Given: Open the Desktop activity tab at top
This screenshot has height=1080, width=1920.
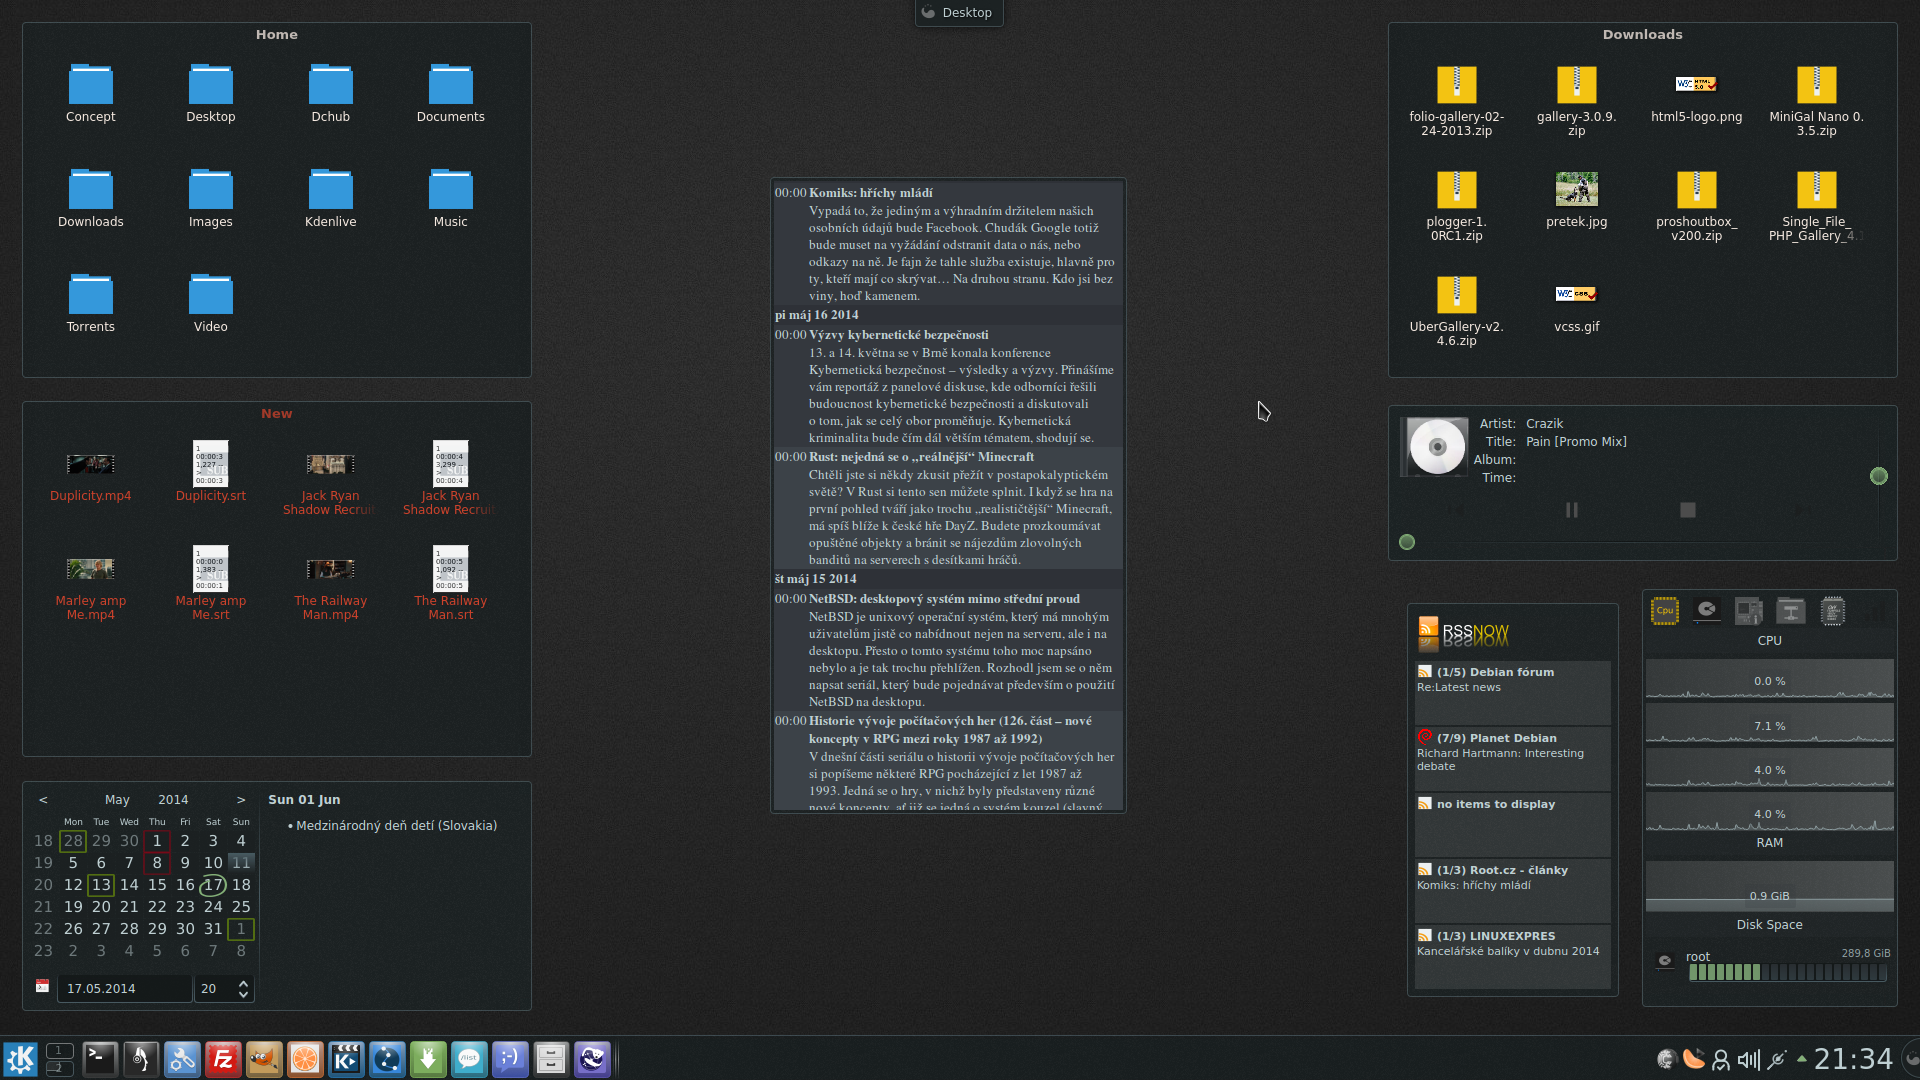Looking at the screenshot, I should point(958,13).
